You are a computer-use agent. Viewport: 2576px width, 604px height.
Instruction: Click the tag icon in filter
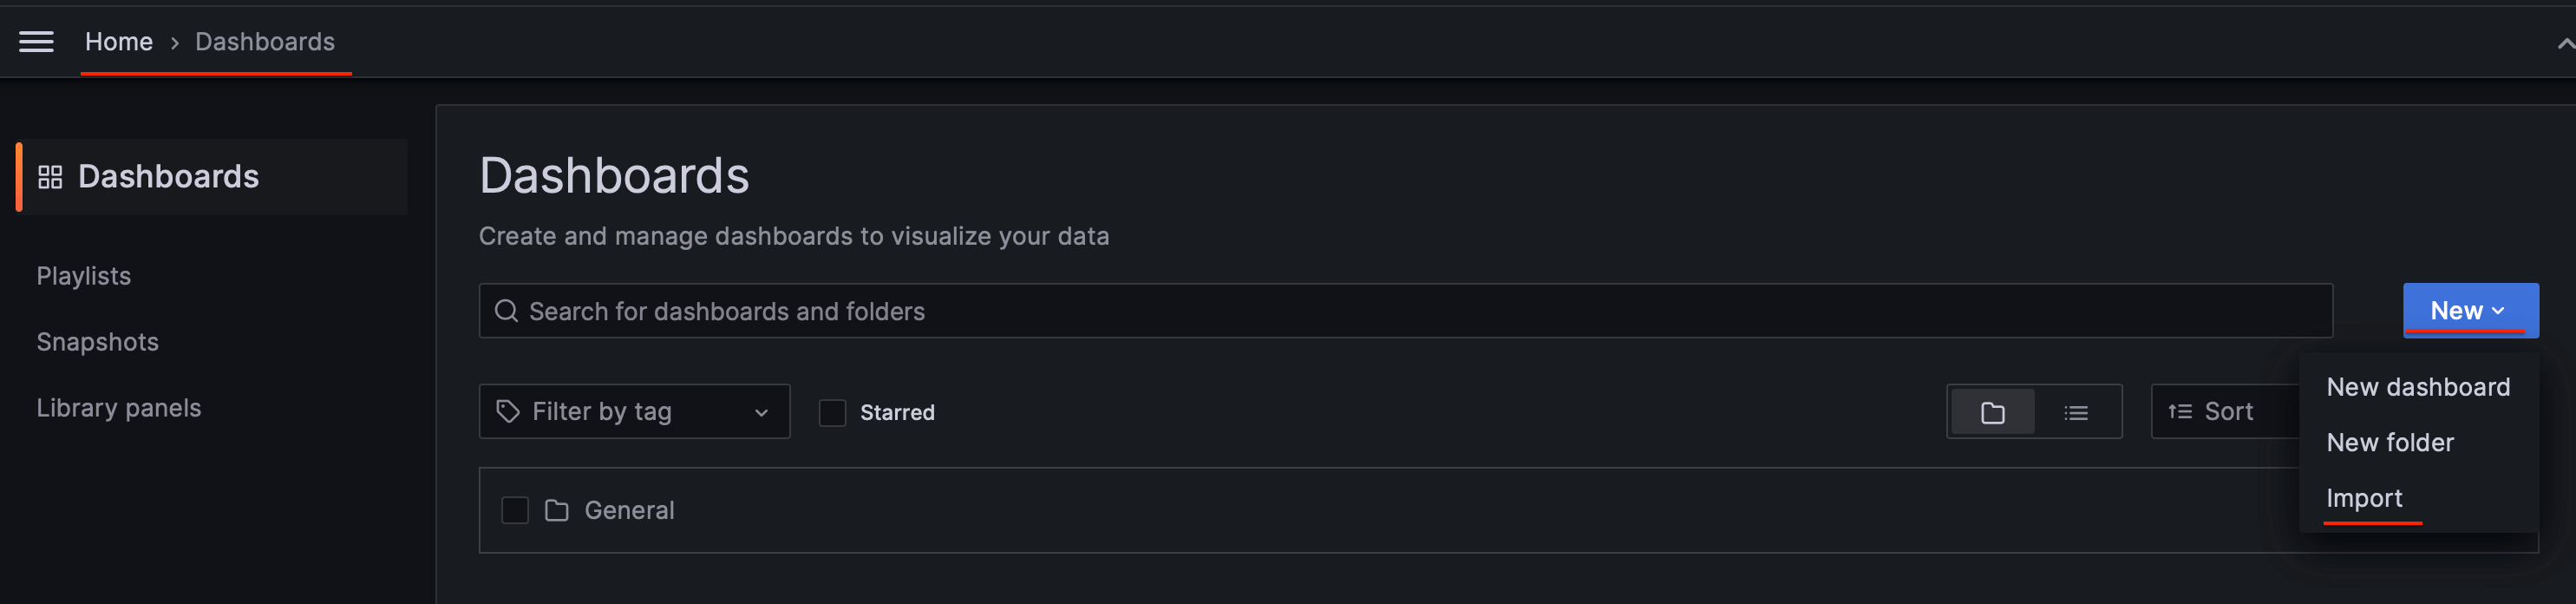508,411
